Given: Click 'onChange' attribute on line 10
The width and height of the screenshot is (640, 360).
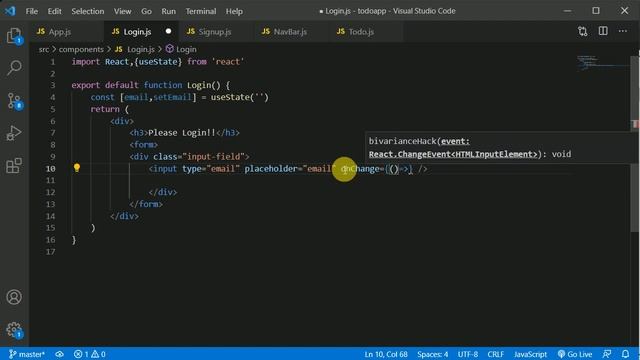Looking at the screenshot, I should (360, 169).
